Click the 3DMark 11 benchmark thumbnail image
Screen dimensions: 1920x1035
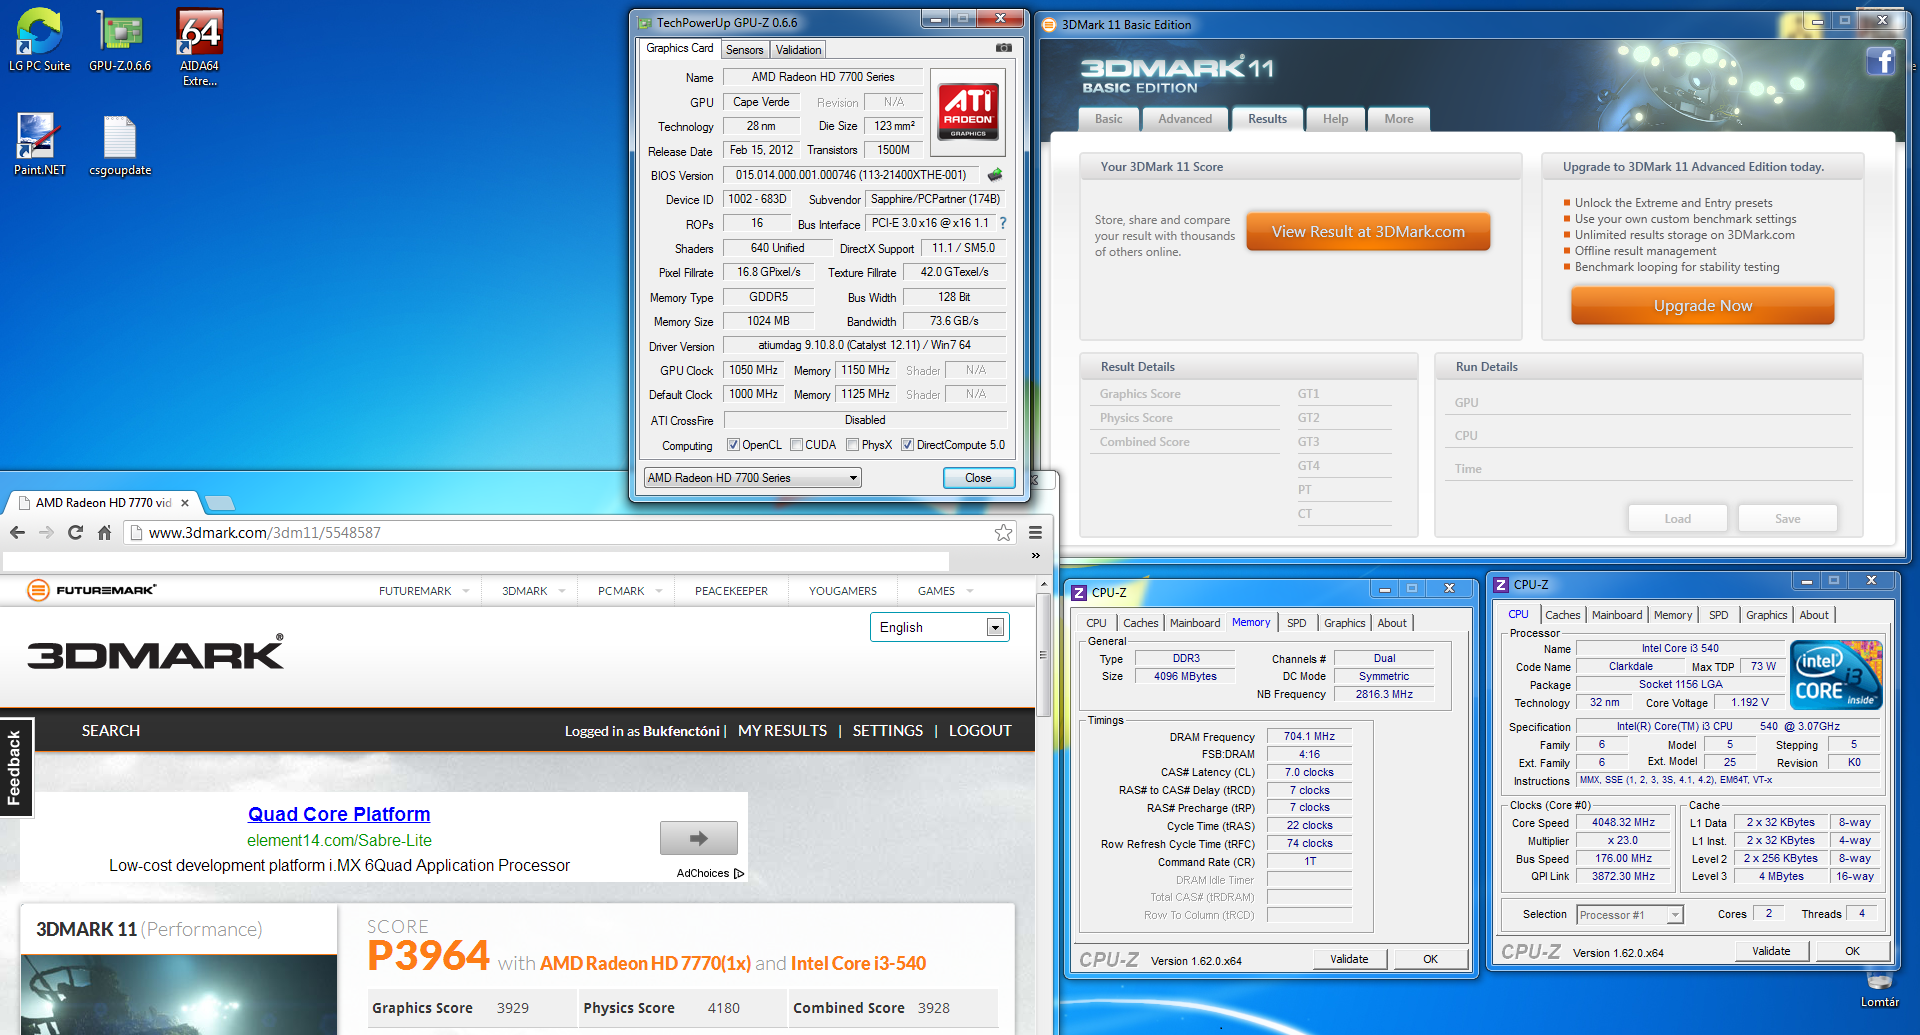pyautogui.click(x=179, y=995)
